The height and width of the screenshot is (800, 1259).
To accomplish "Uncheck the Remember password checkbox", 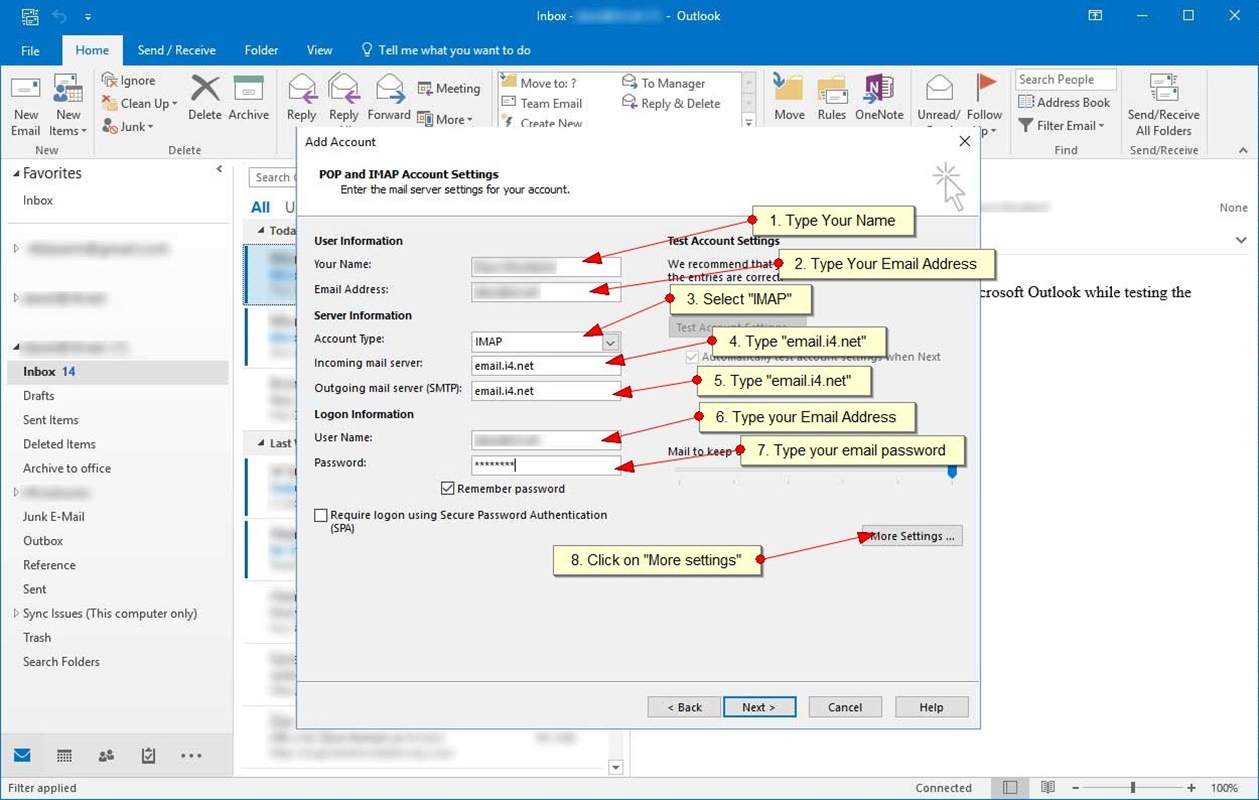I will pos(448,488).
